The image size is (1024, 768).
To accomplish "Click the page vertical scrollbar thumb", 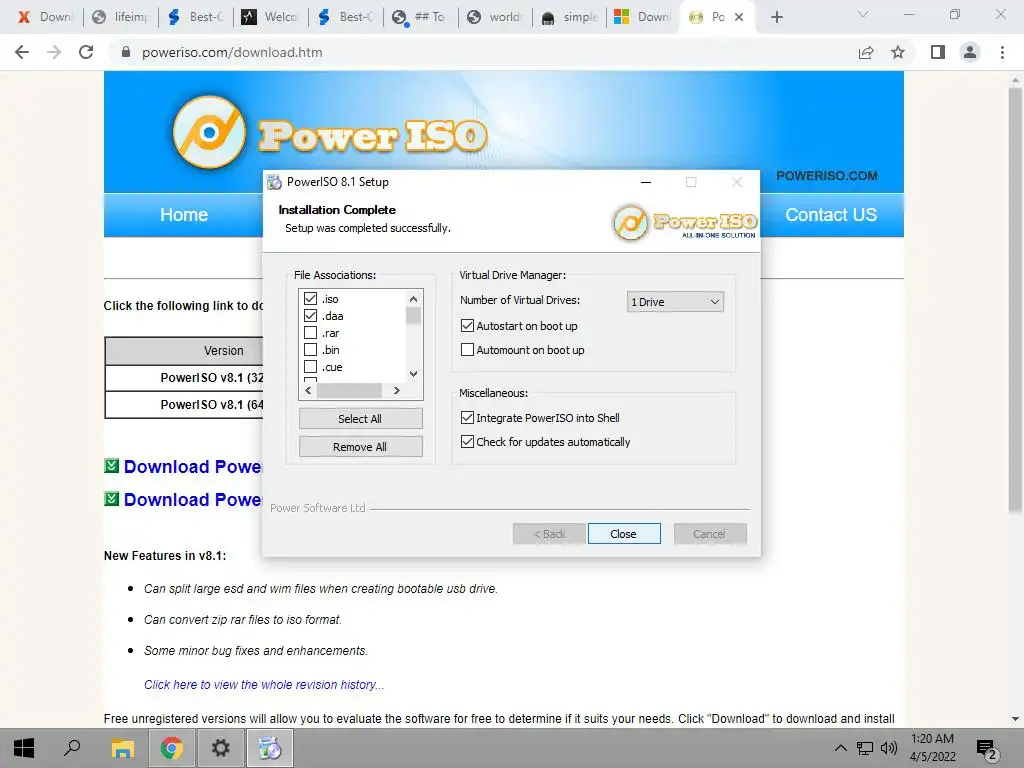I will click(x=1015, y=300).
